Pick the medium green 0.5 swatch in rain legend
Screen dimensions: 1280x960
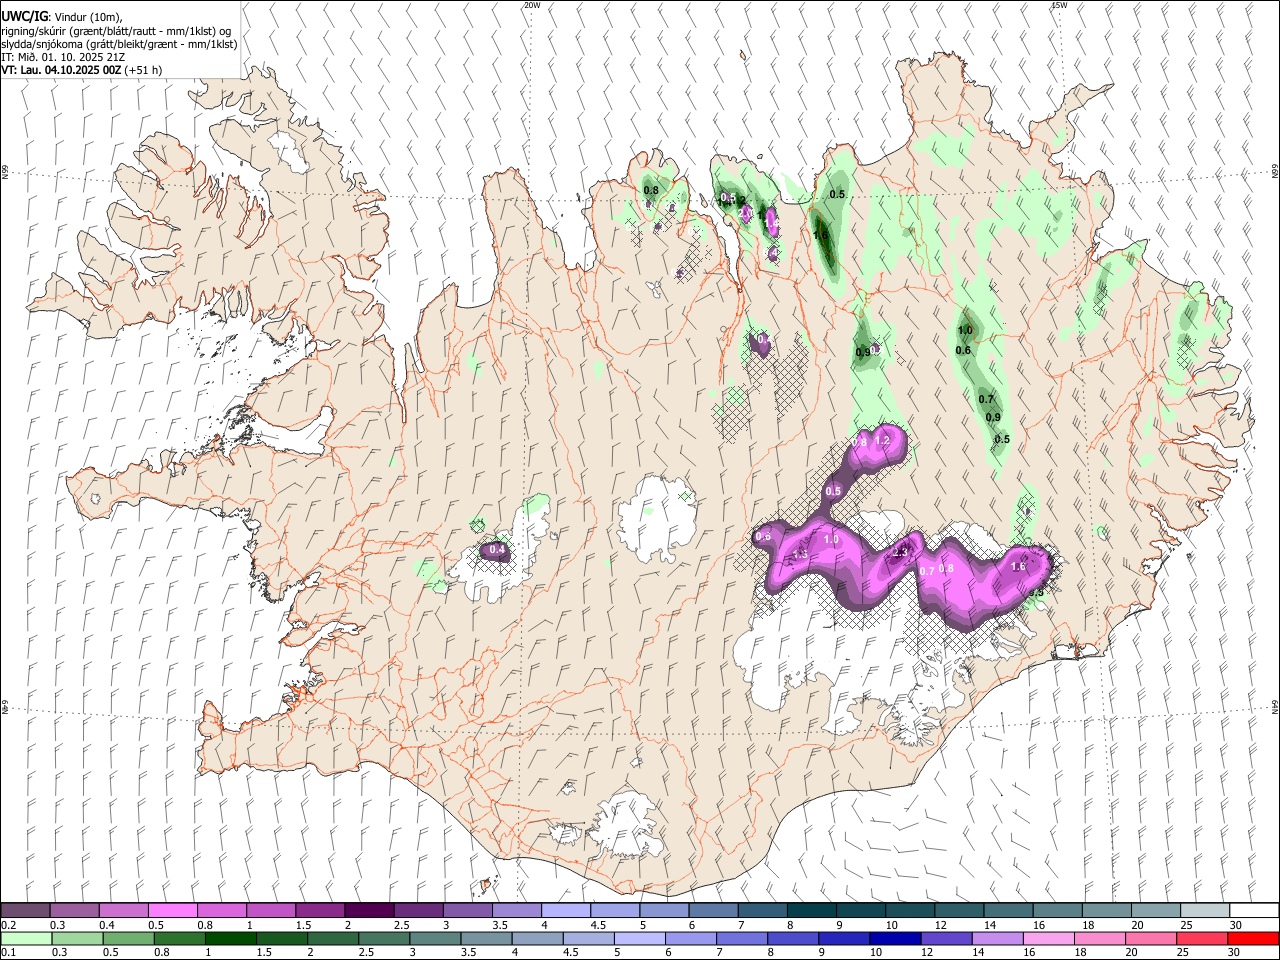coord(128,938)
